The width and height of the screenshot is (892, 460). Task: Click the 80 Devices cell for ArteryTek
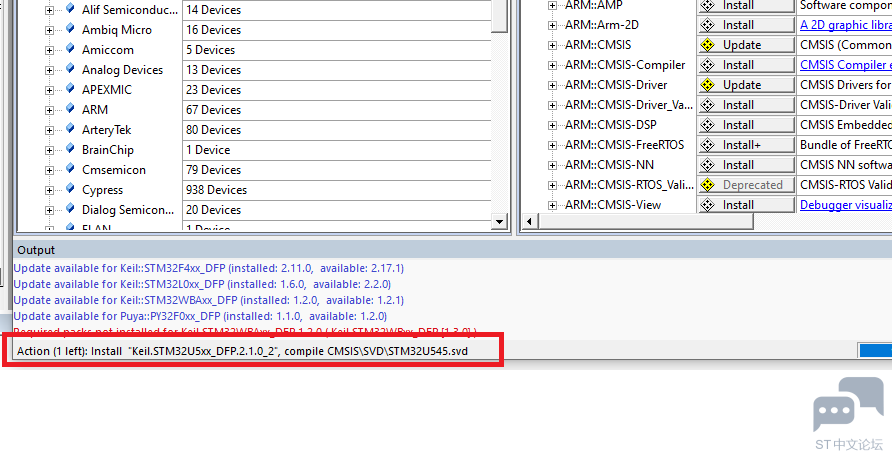pyautogui.click(x=337, y=130)
